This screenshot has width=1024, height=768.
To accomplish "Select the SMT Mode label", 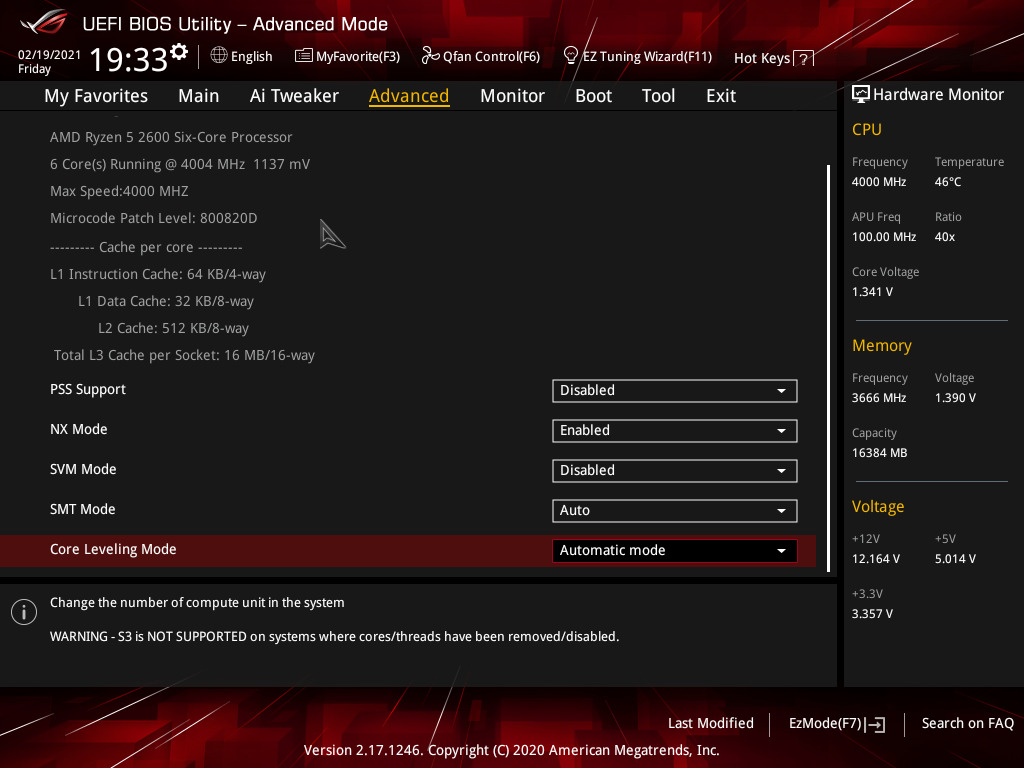I will point(82,509).
